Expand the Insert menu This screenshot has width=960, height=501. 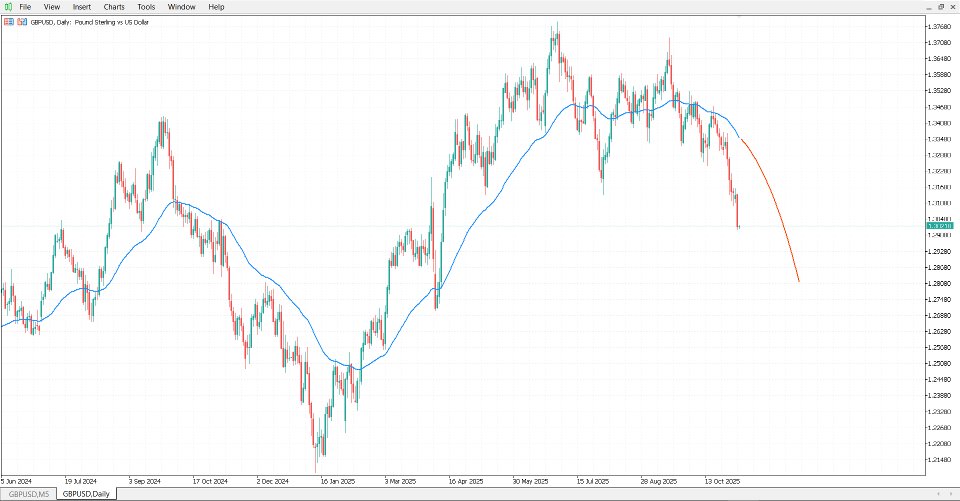click(82, 6)
